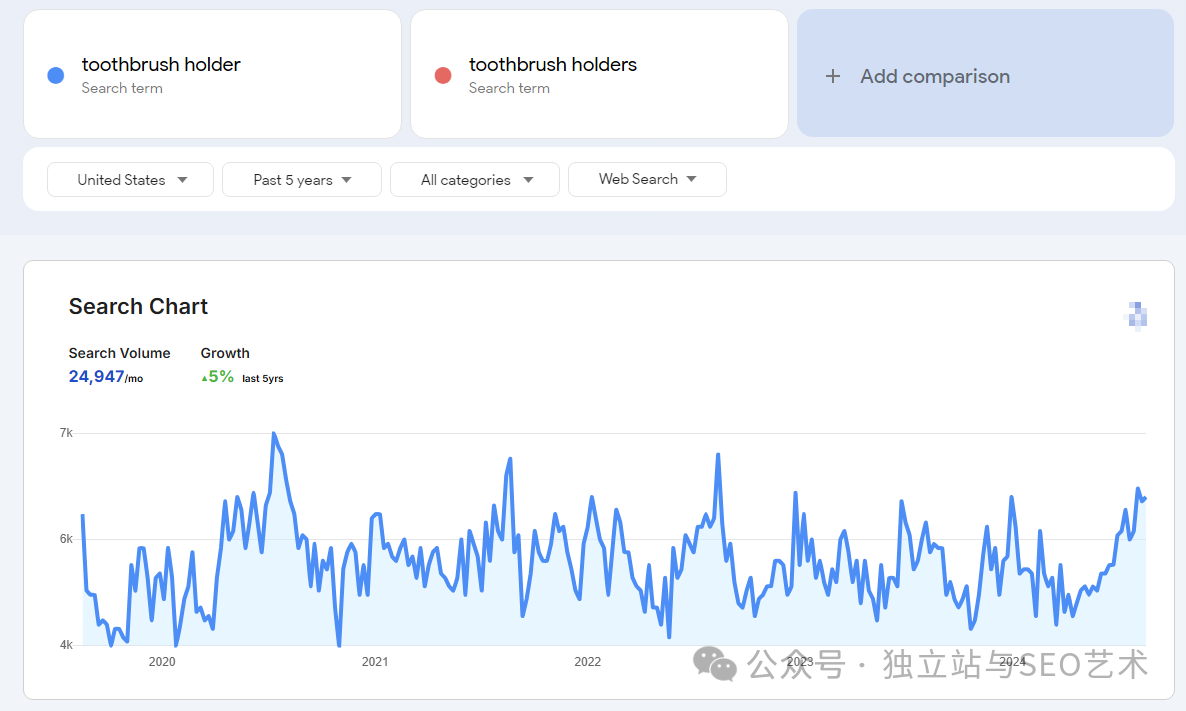Click the WeChat logo in the watermark

(x=715, y=662)
